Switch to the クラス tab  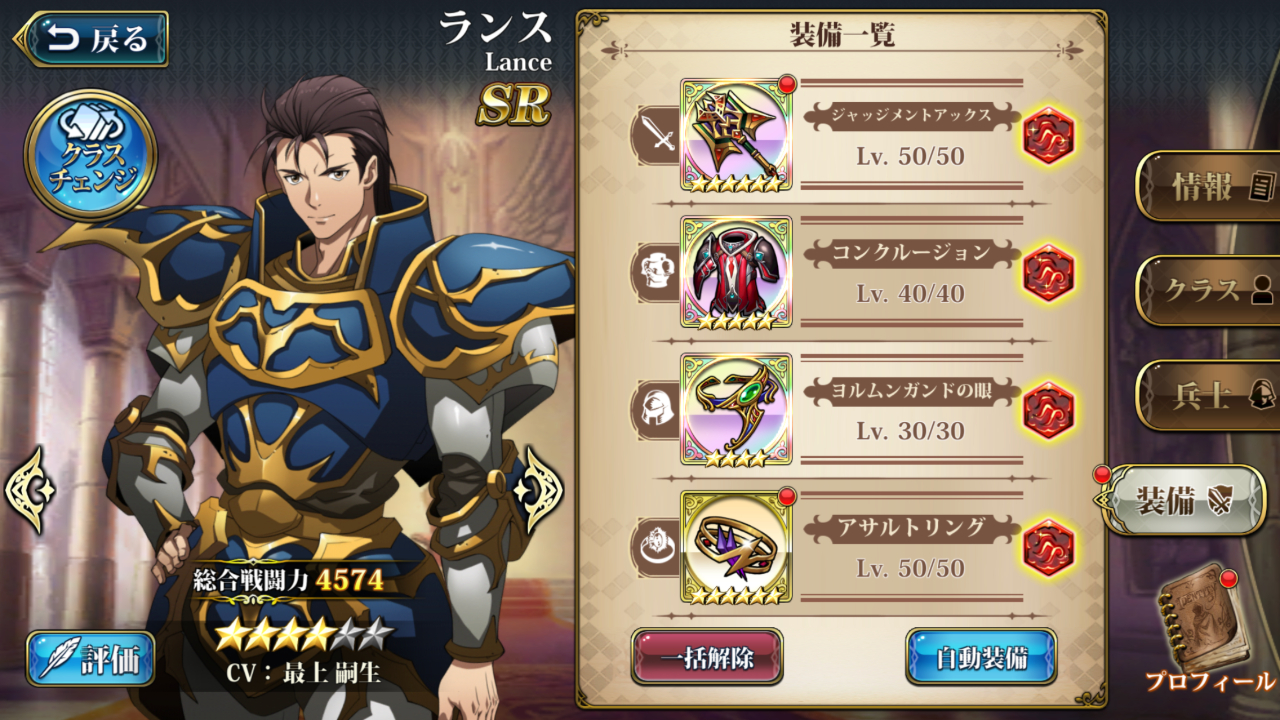pyautogui.click(x=1208, y=291)
